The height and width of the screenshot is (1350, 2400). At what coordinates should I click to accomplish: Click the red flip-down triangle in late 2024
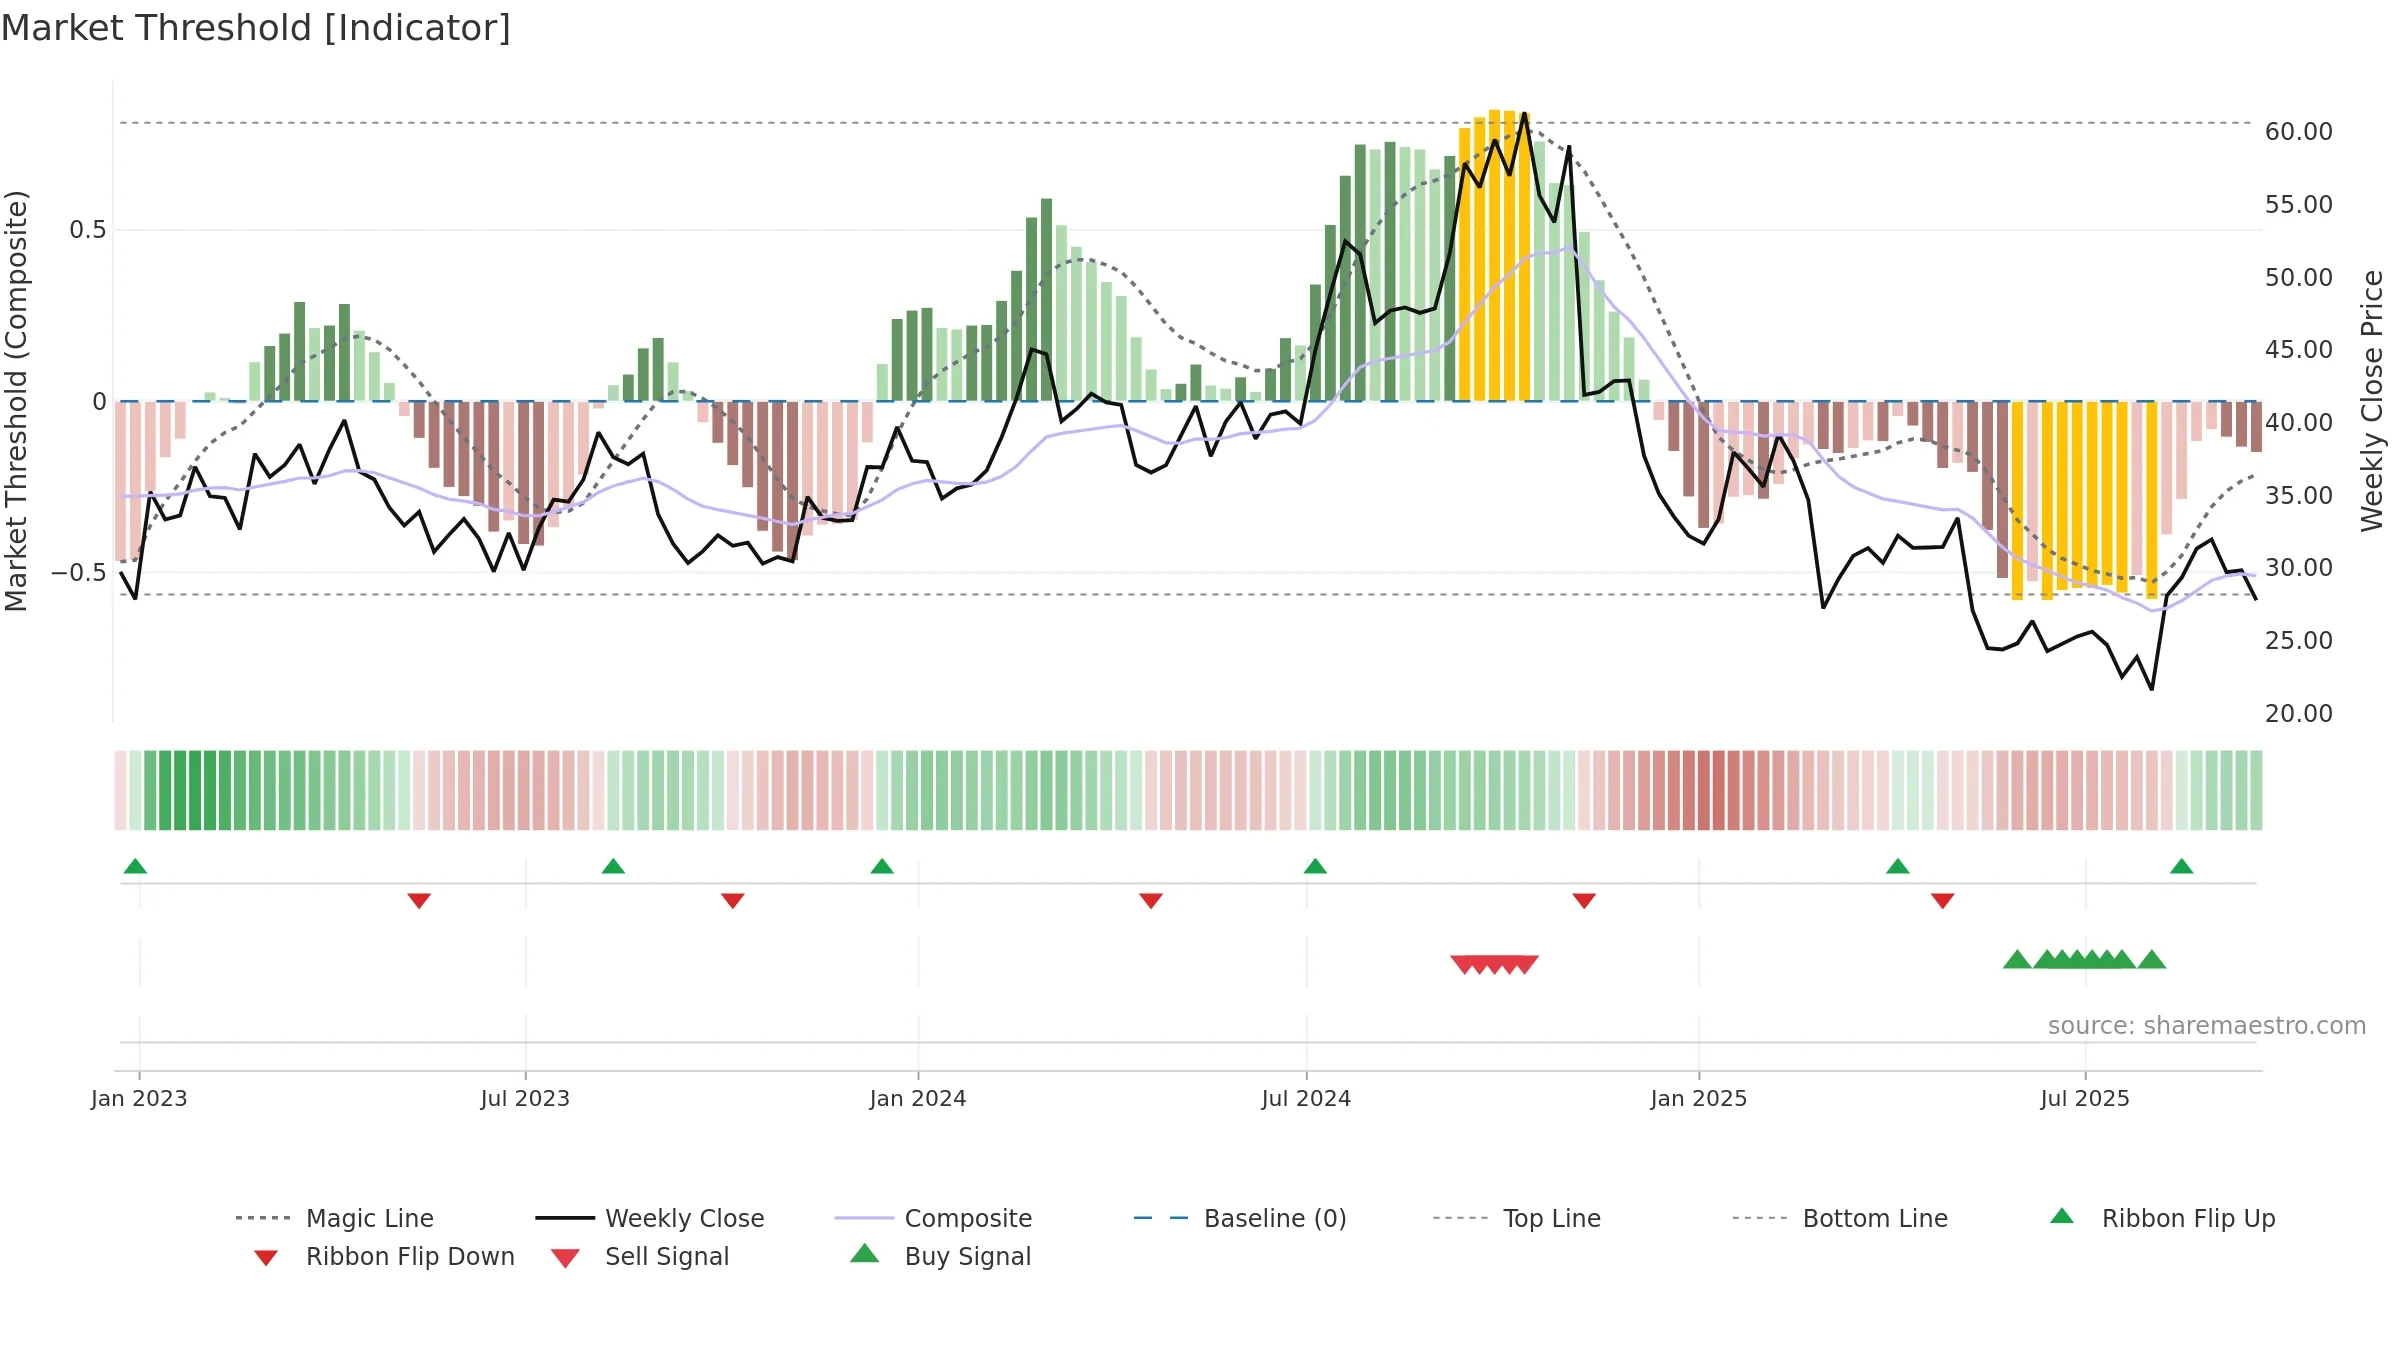click(x=1584, y=901)
